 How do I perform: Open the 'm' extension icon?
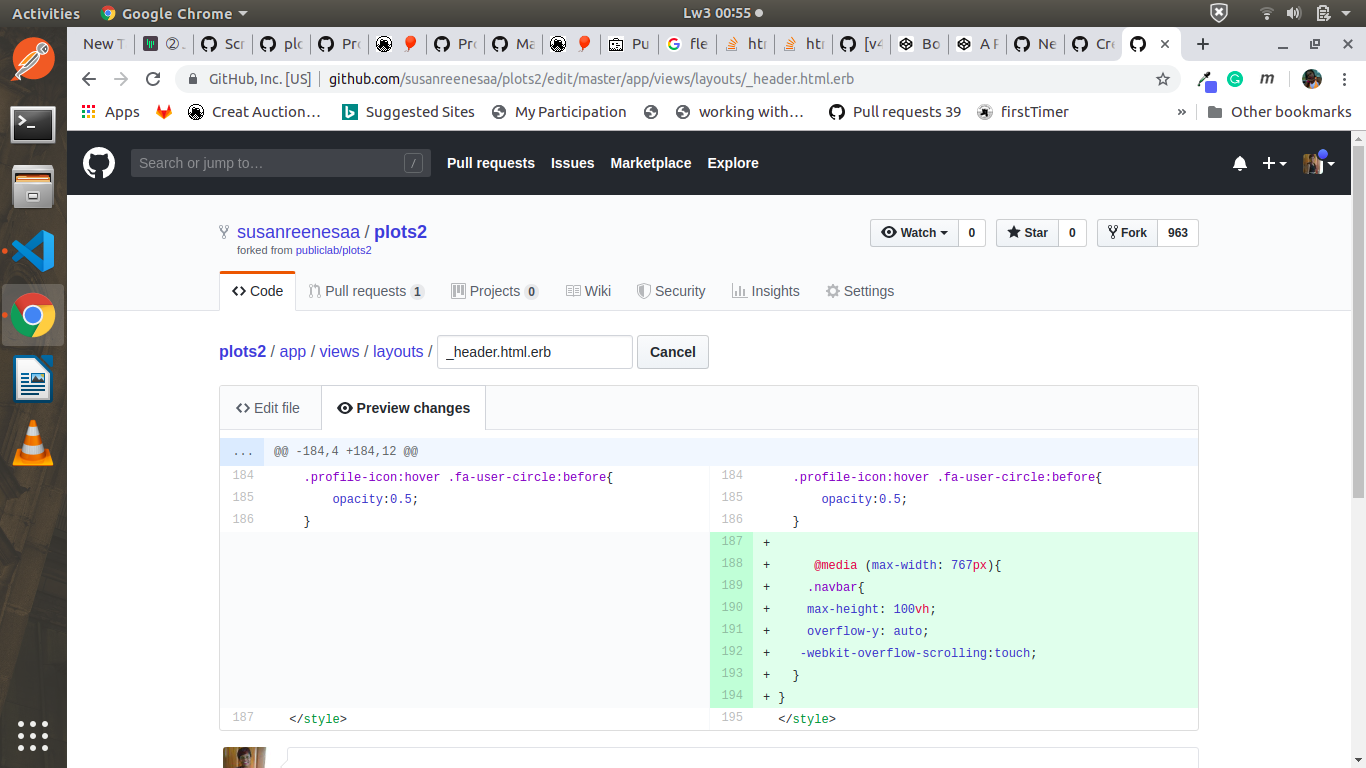click(x=1267, y=79)
